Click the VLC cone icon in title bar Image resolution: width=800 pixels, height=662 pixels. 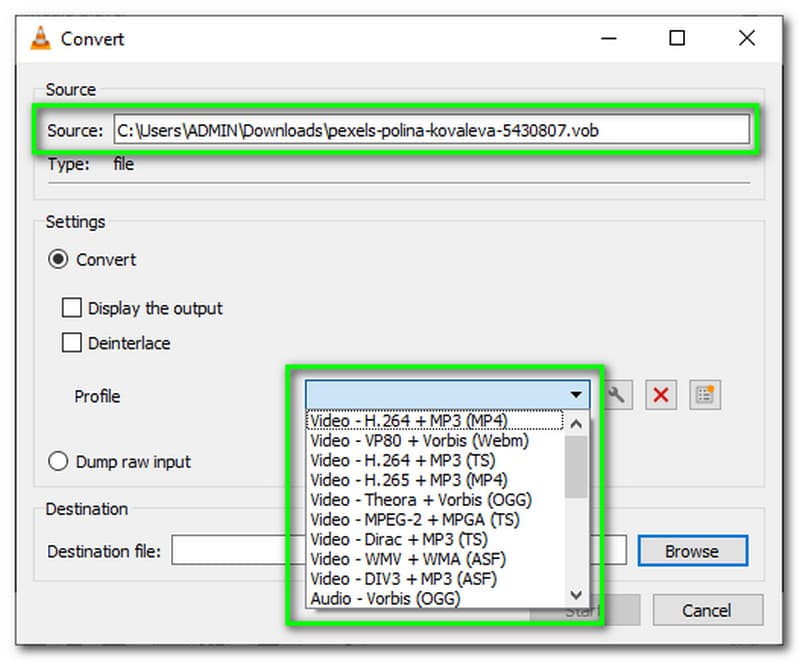tap(38, 39)
